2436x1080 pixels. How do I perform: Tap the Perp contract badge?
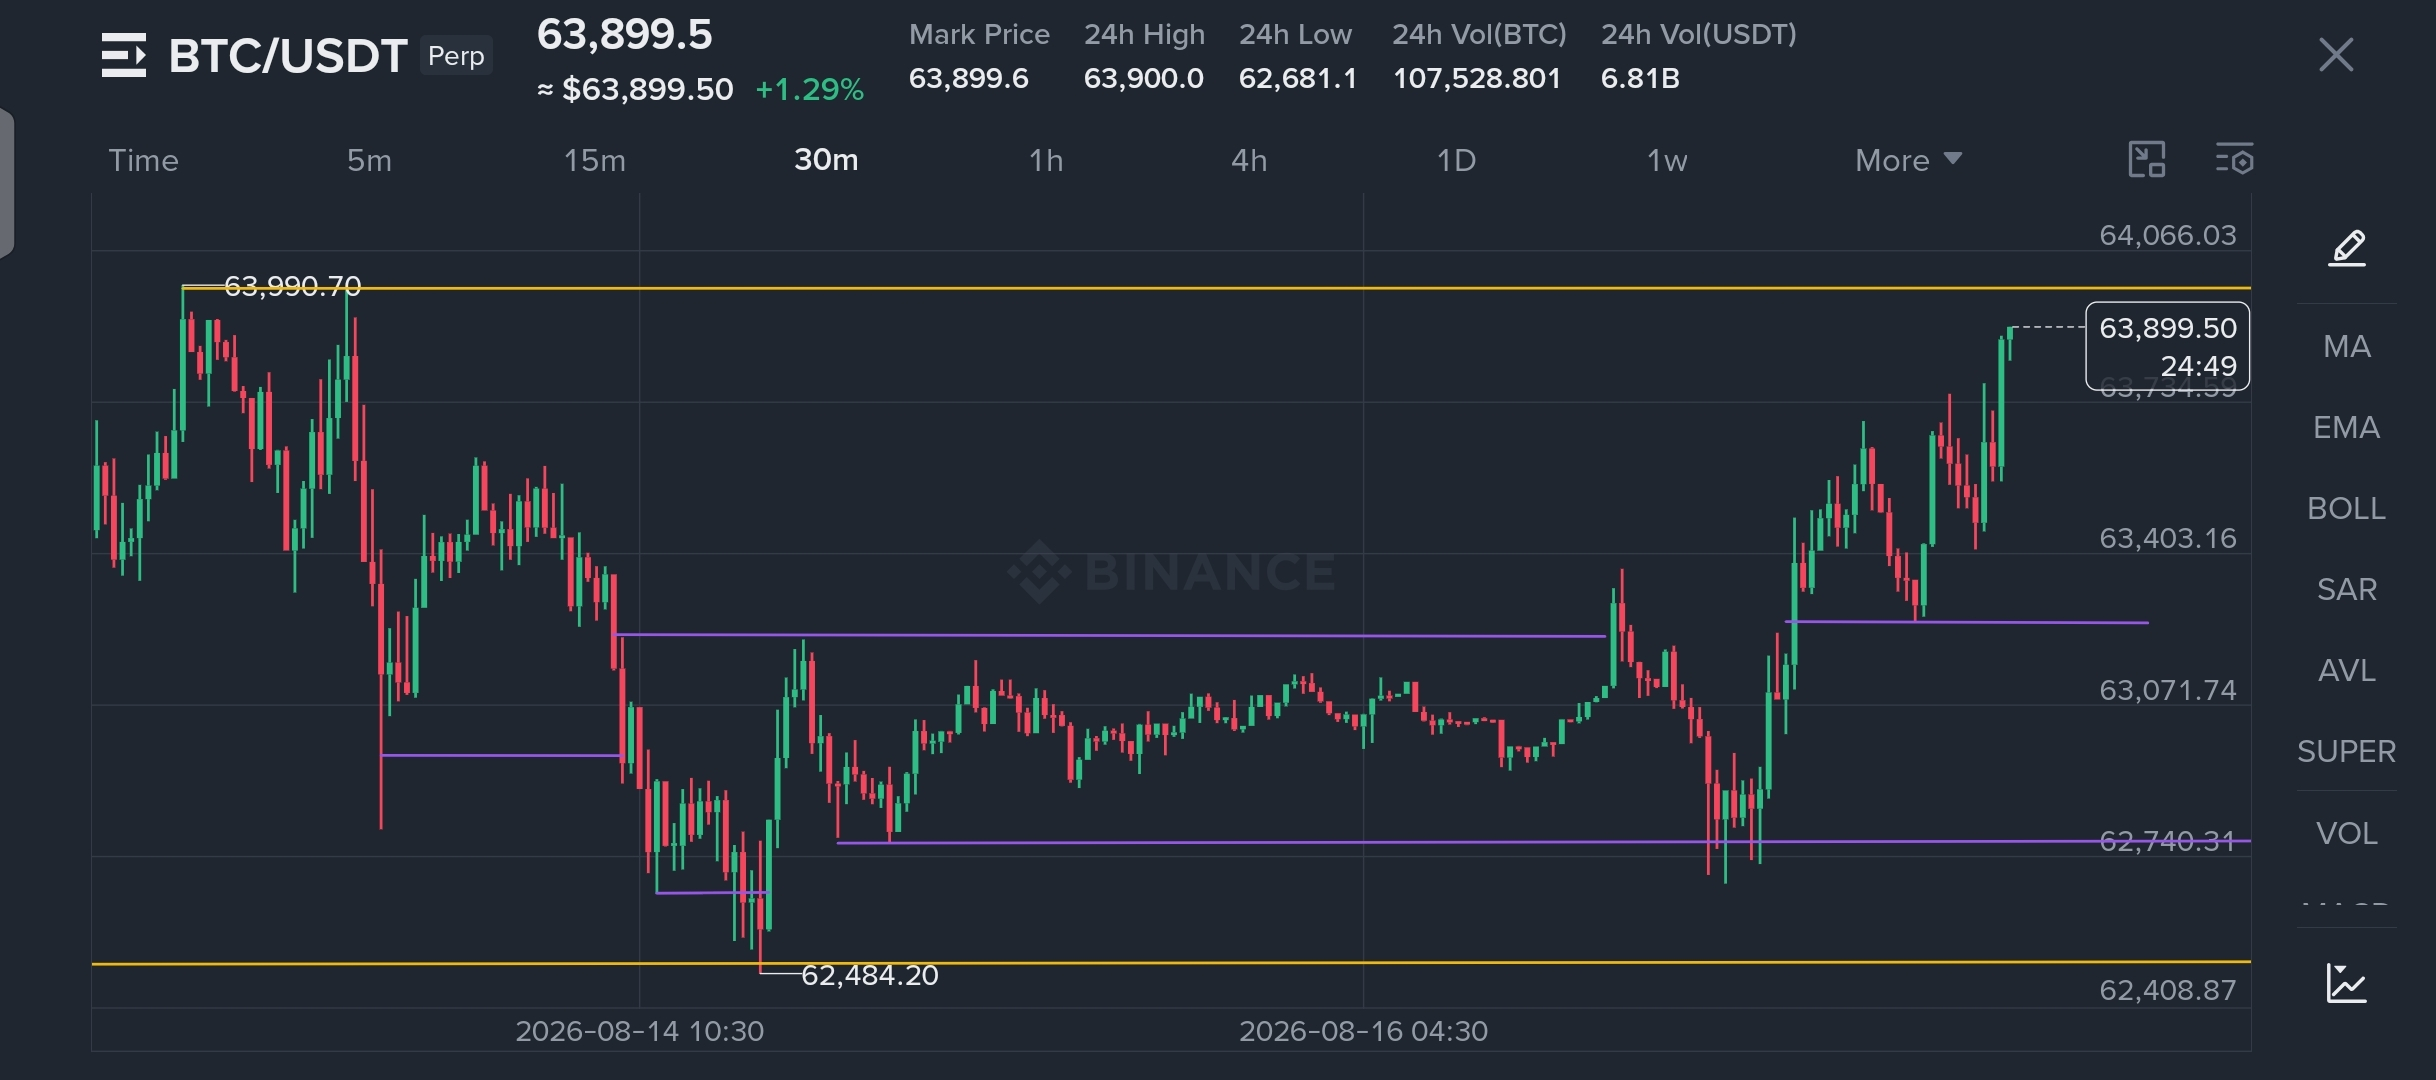tap(456, 56)
